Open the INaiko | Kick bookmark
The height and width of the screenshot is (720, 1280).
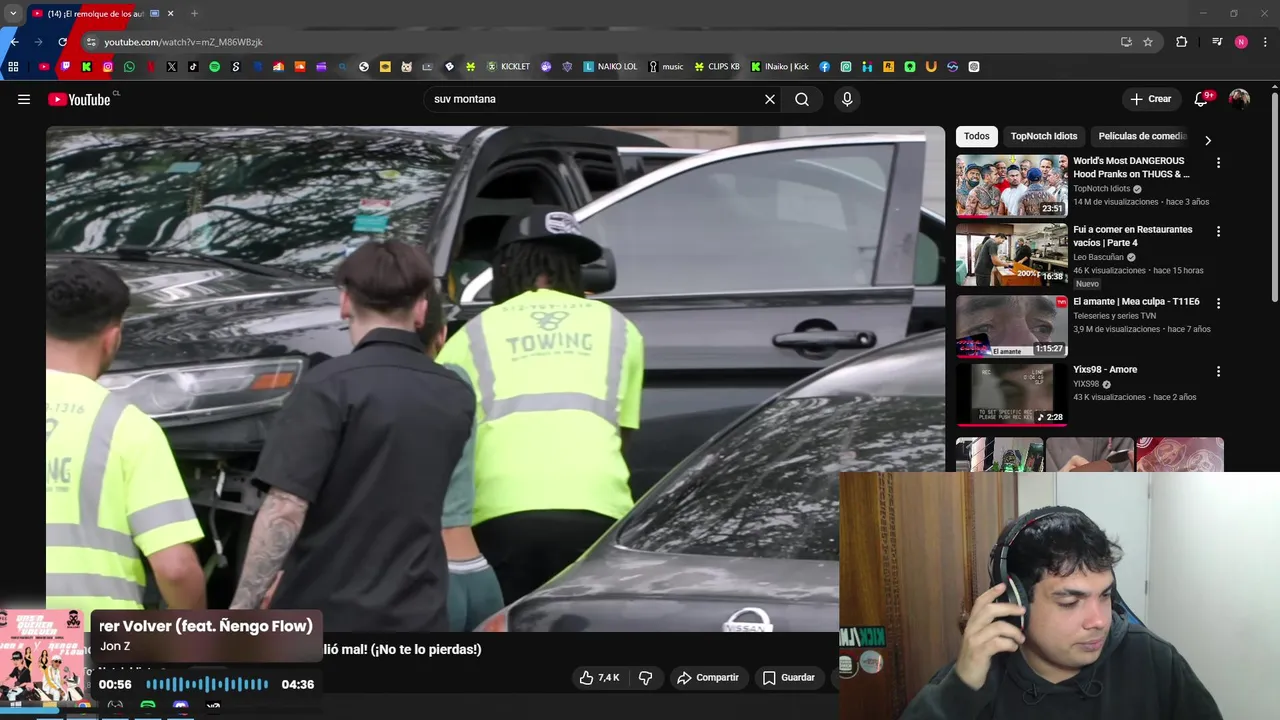[x=780, y=67]
